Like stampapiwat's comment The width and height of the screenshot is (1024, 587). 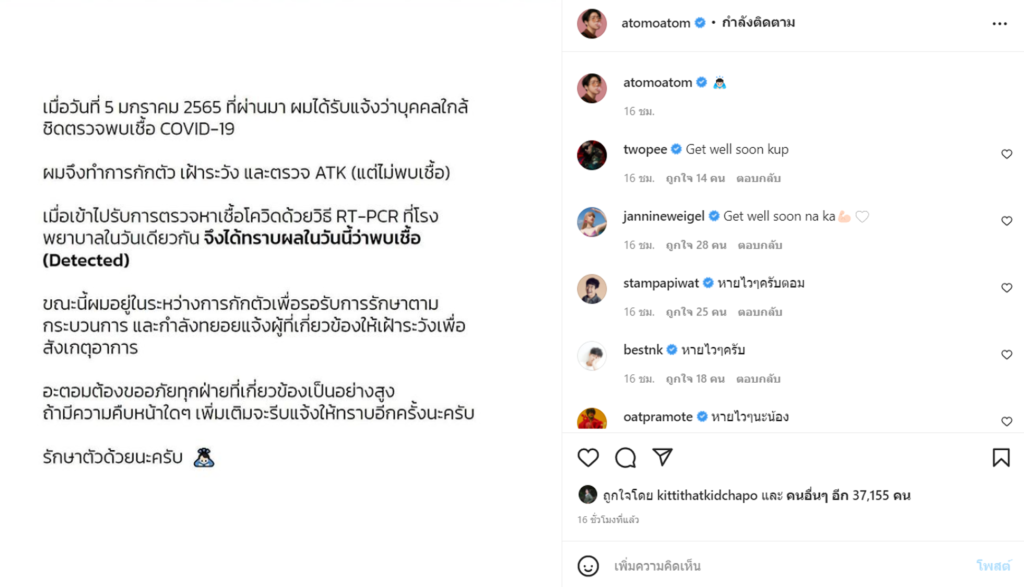pos(1006,288)
